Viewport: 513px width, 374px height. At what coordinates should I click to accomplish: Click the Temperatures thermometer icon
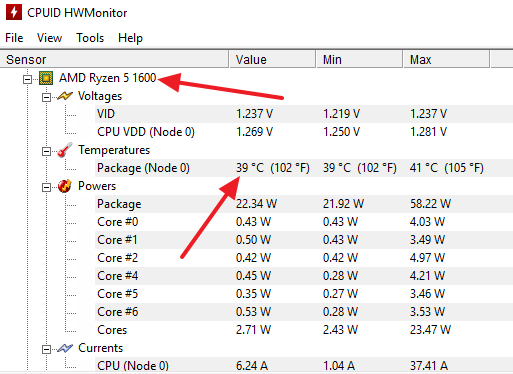tap(65, 150)
